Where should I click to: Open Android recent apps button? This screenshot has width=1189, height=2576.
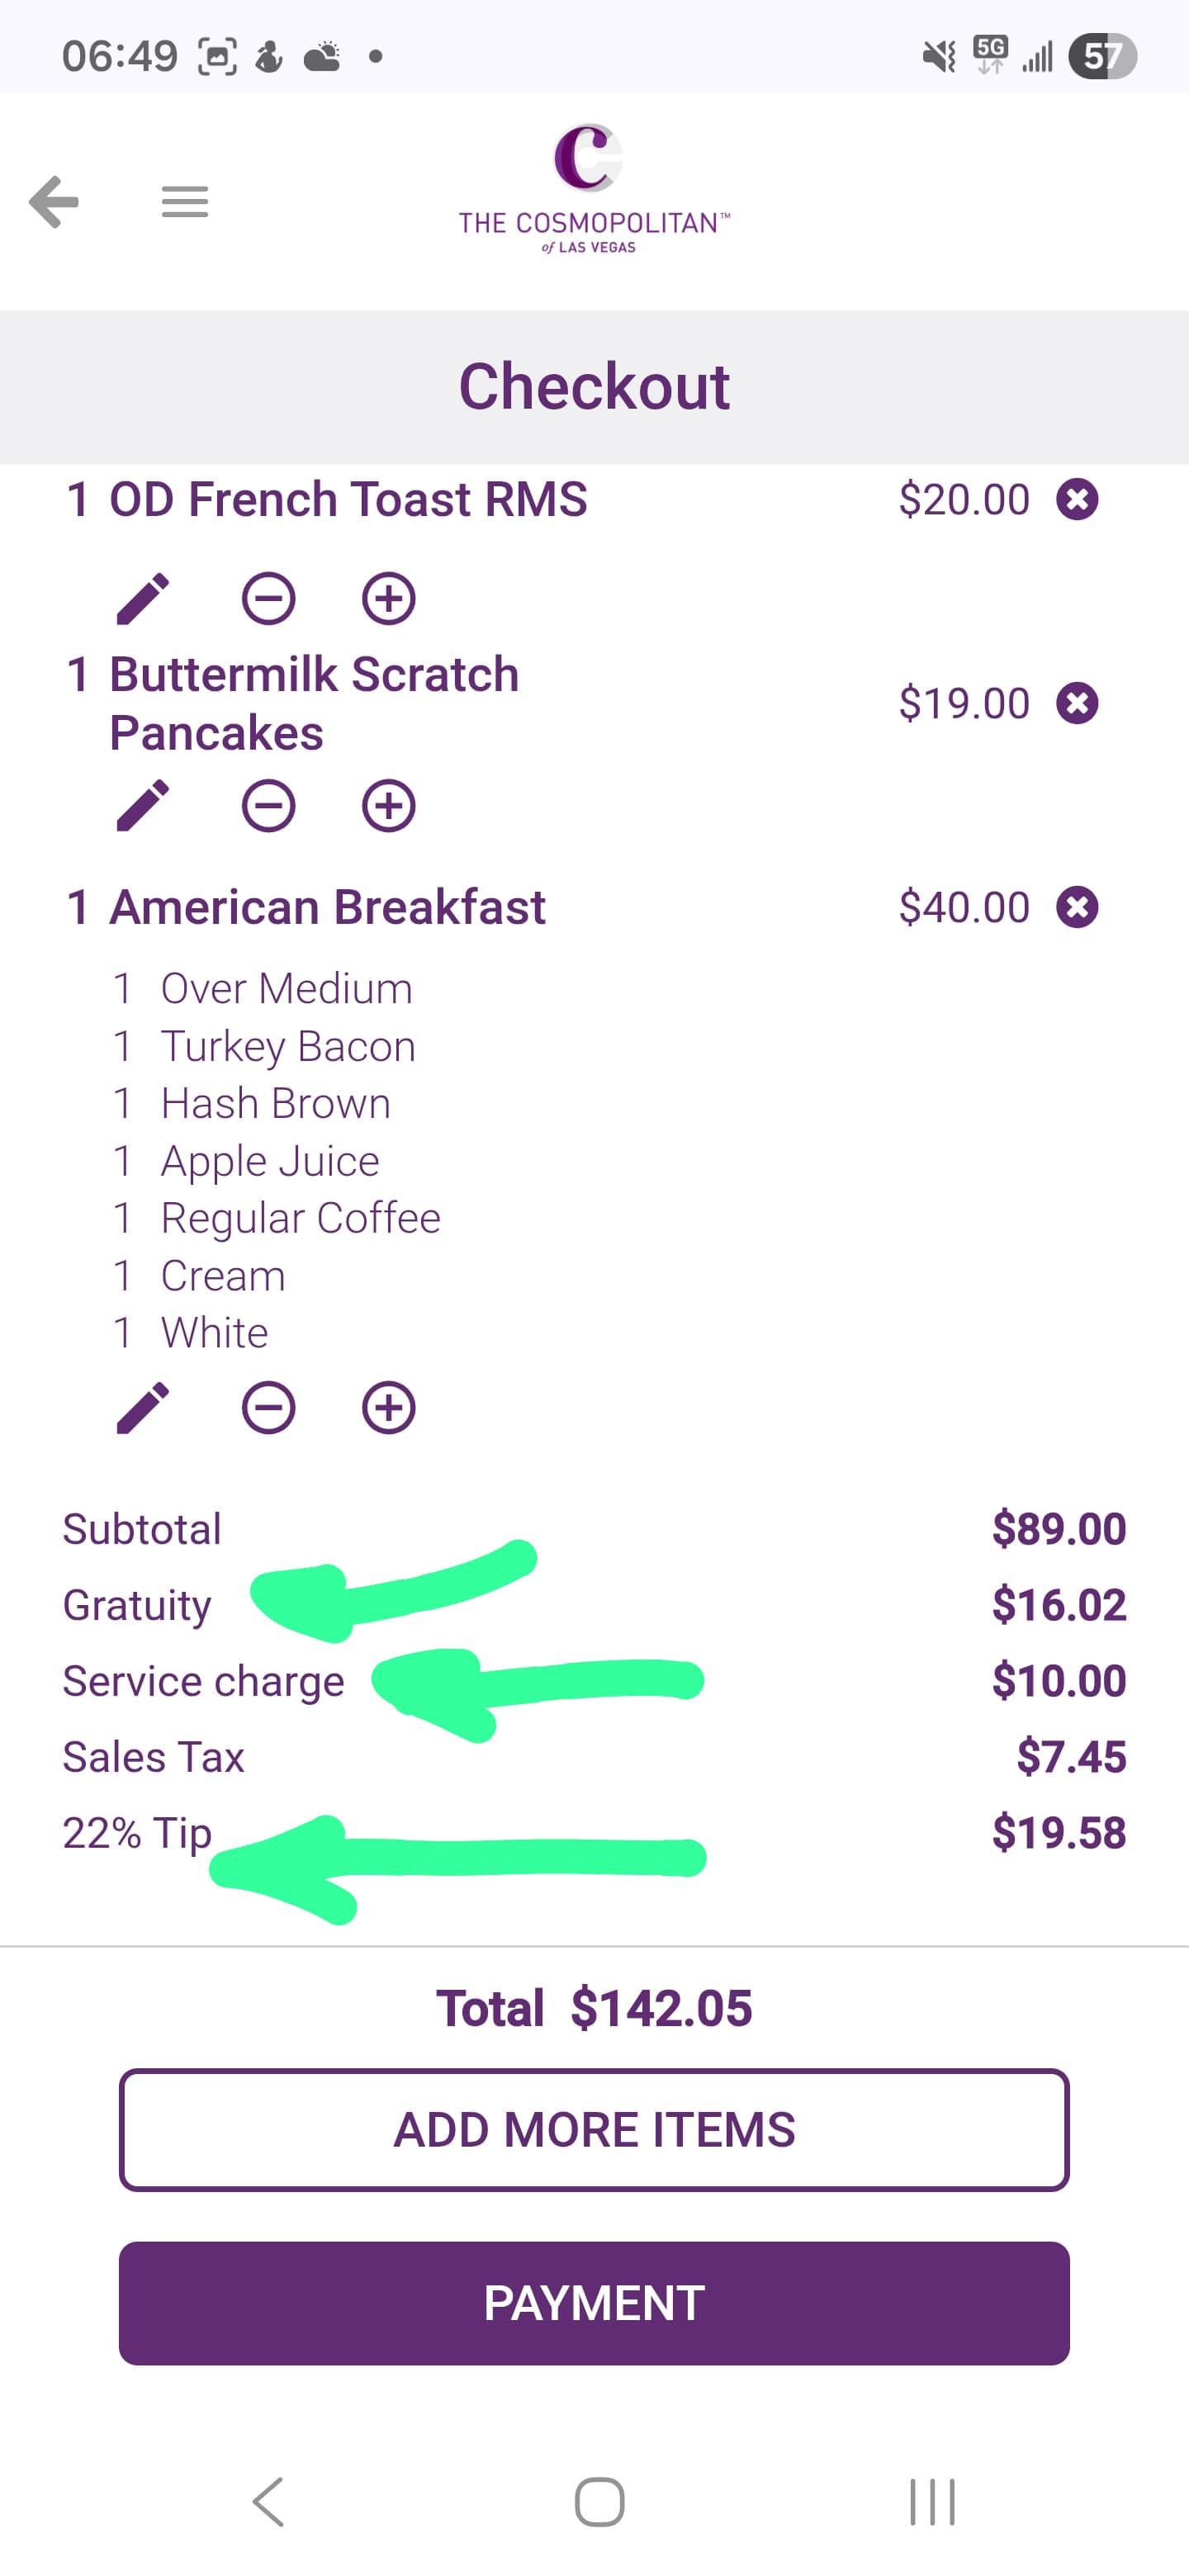point(932,2502)
